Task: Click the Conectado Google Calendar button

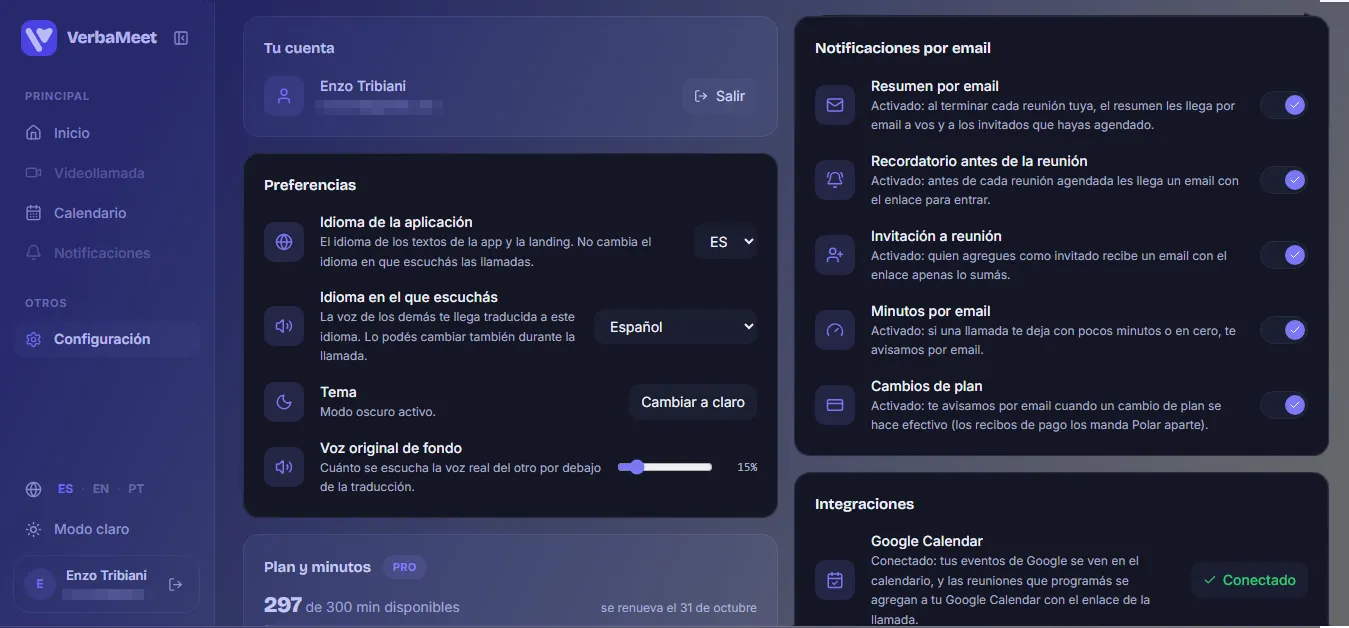Action: click(x=1250, y=580)
